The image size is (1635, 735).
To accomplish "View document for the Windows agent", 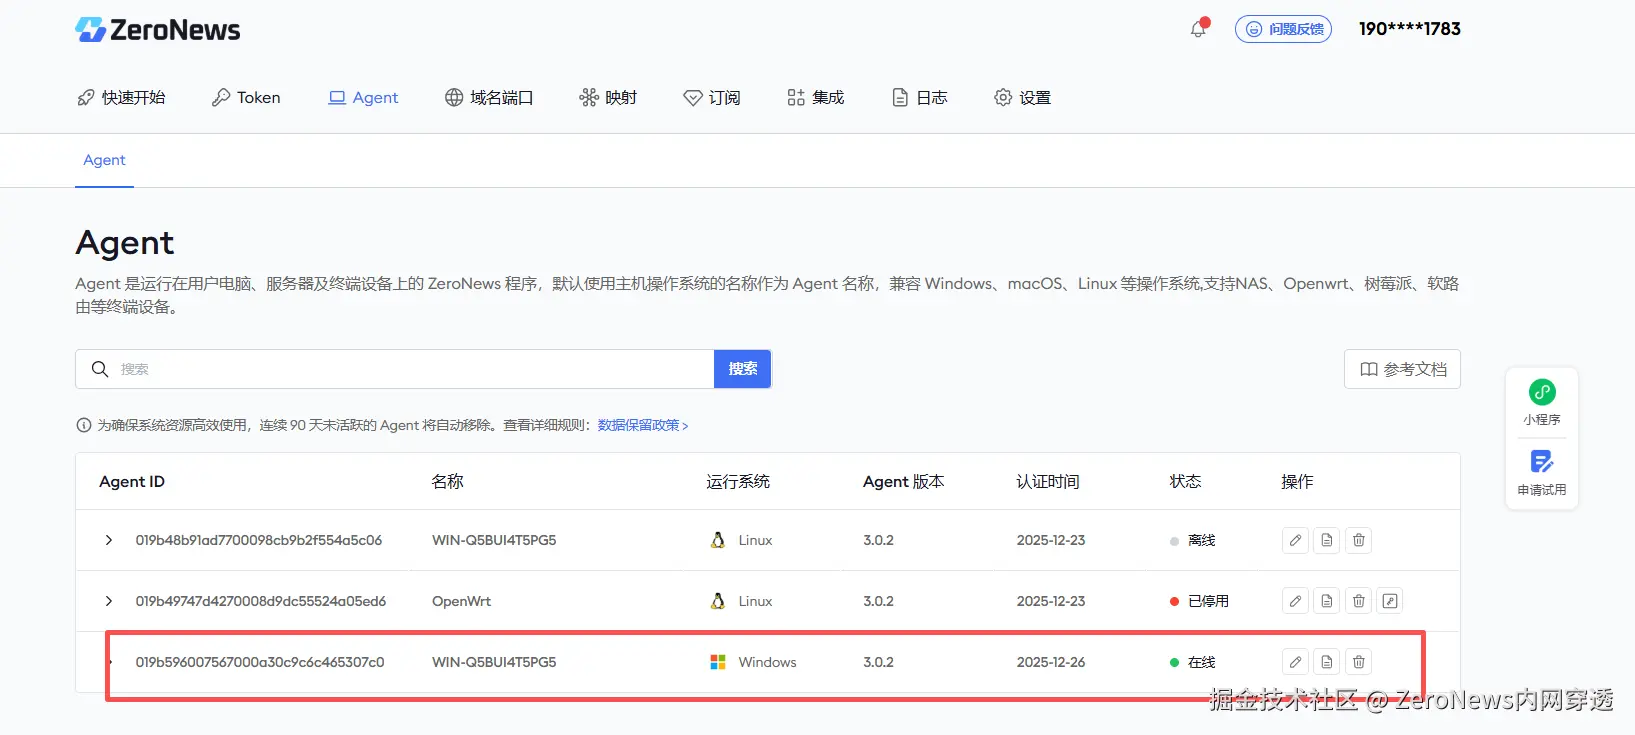I will click(1327, 662).
